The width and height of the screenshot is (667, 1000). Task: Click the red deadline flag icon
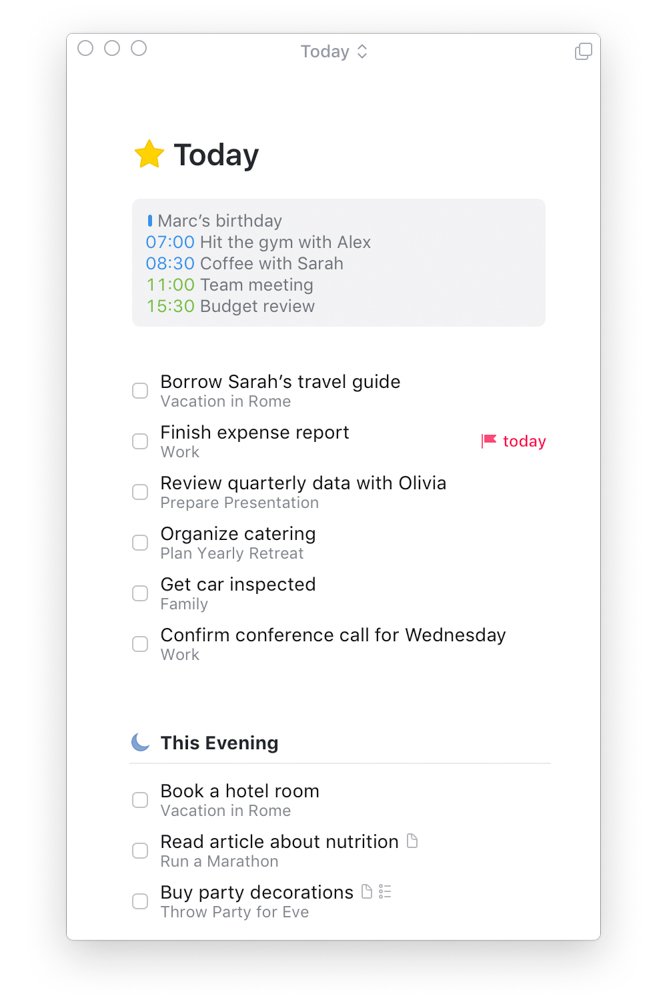tap(488, 441)
